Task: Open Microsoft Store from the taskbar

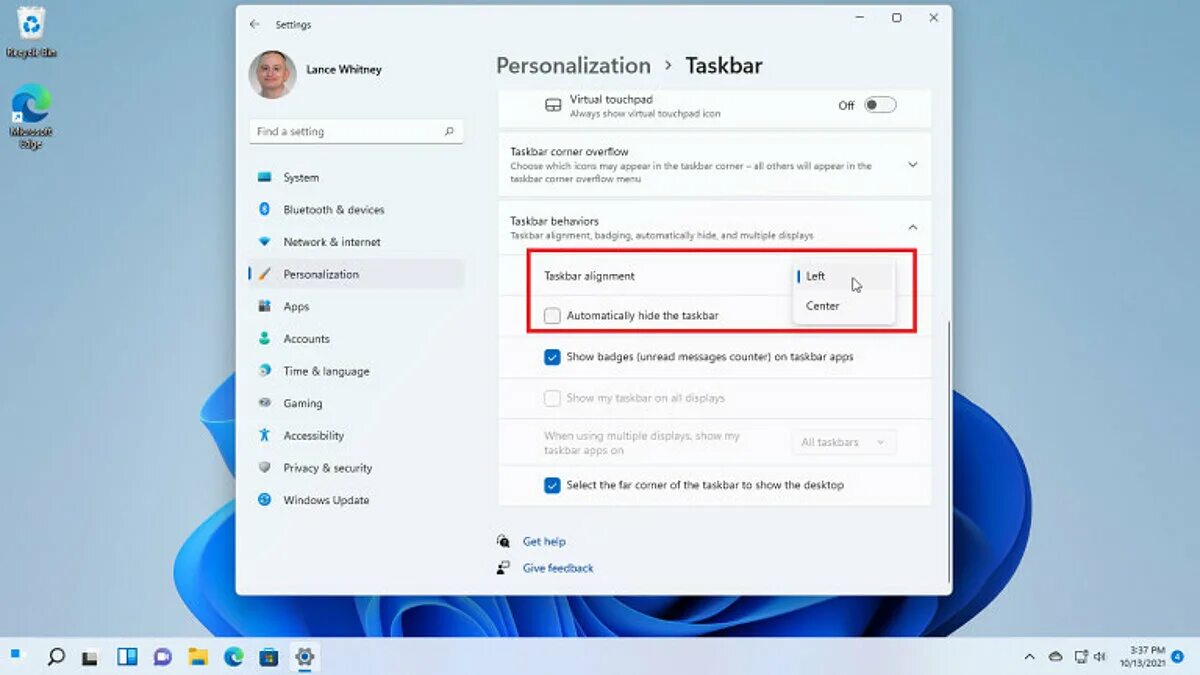Action: [268, 657]
